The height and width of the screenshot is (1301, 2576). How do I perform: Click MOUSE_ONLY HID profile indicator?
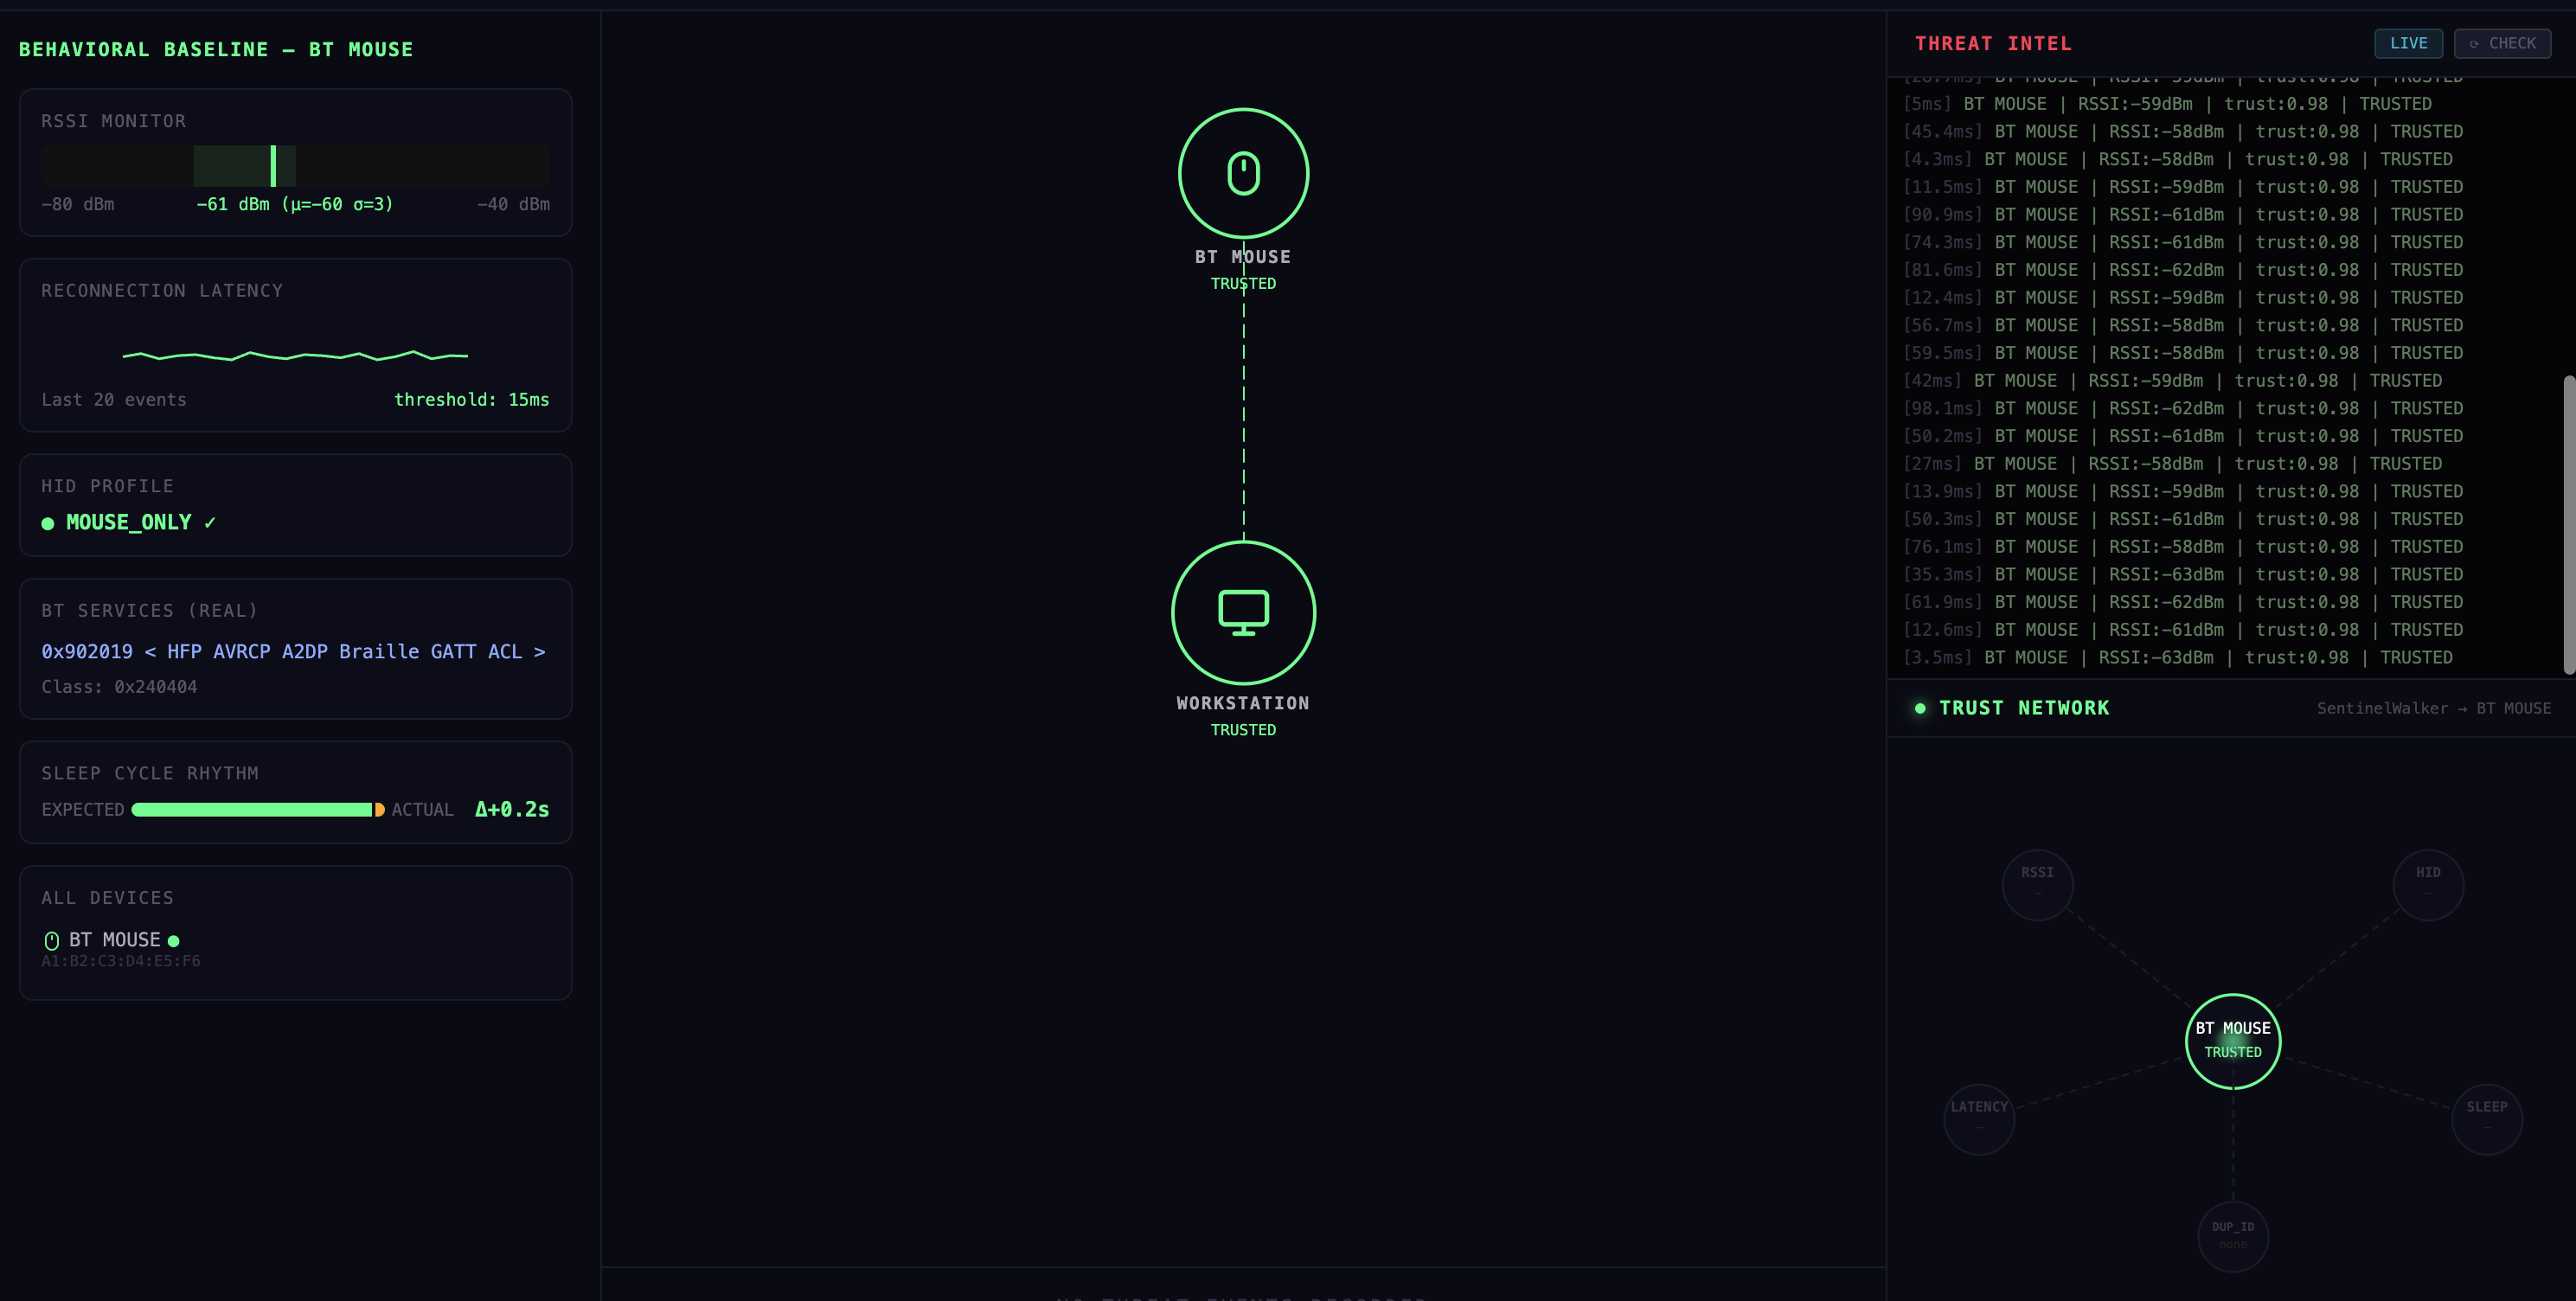(x=128, y=522)
